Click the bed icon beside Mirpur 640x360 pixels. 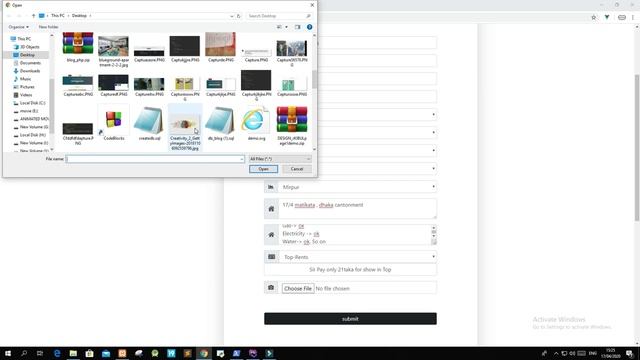pyautogui.click(x=271, y=187)
